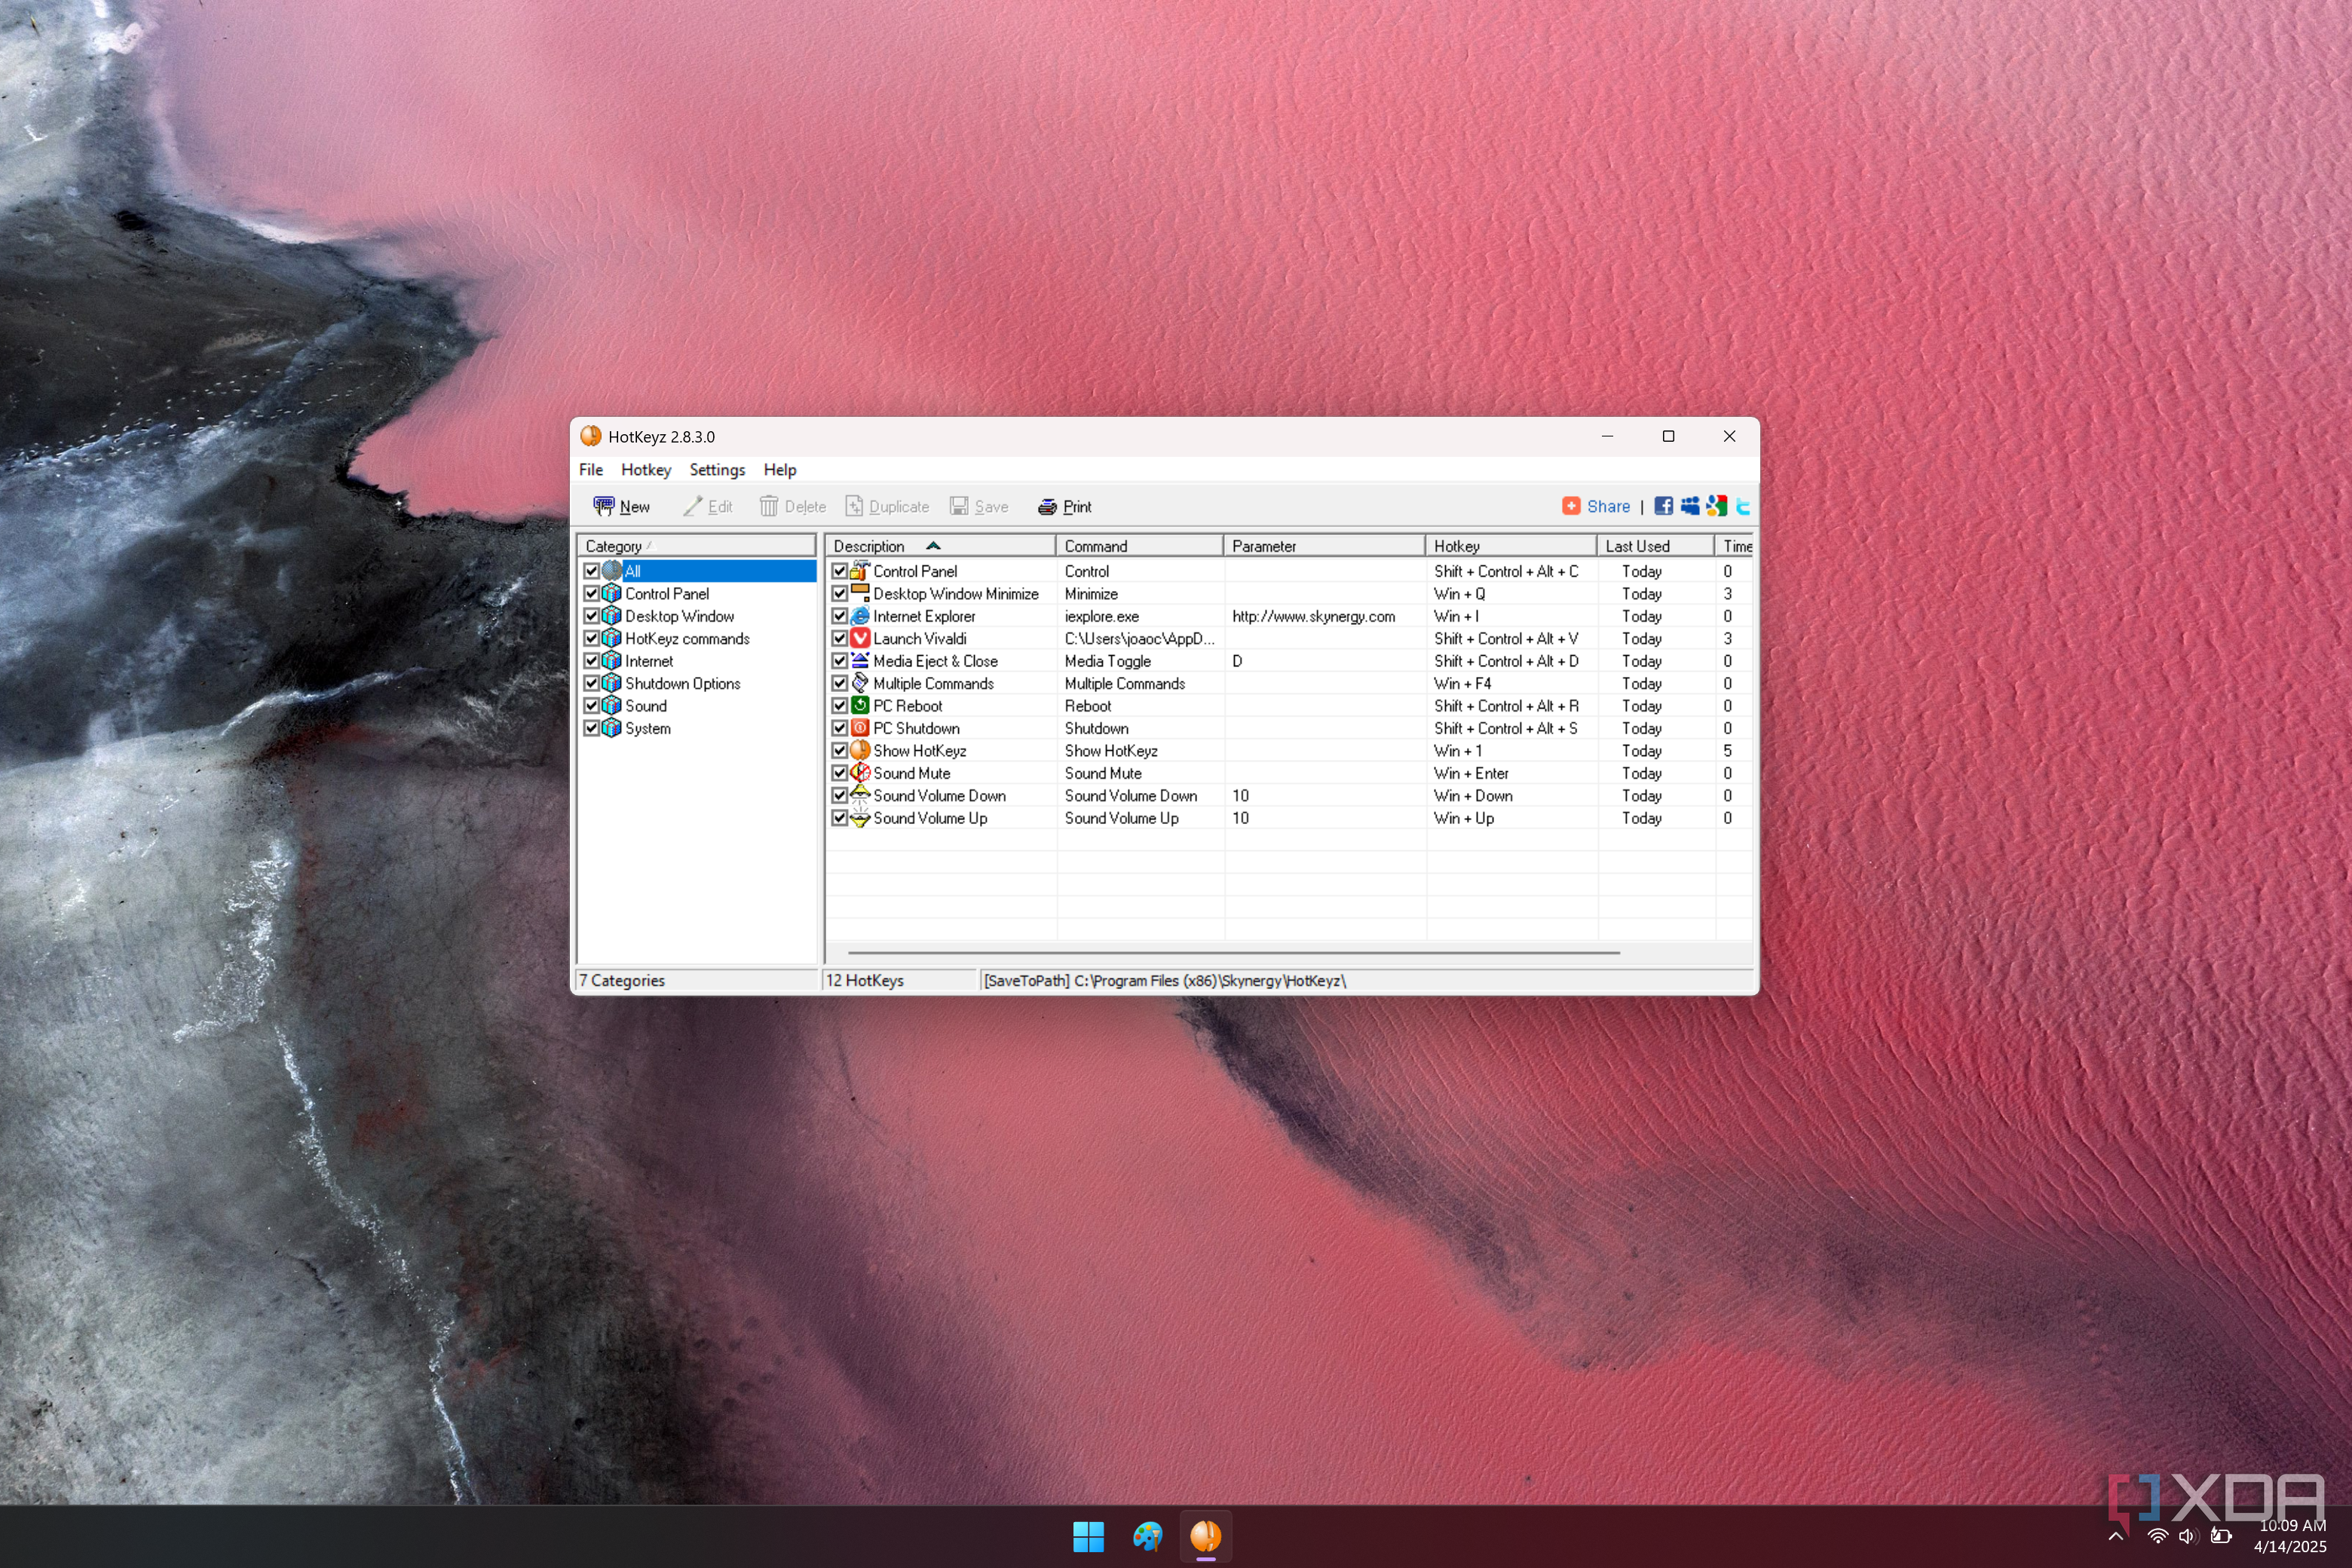2352x1568 pixels.
Task: Share via the MySpace people icon
Action: point(1690,506)
